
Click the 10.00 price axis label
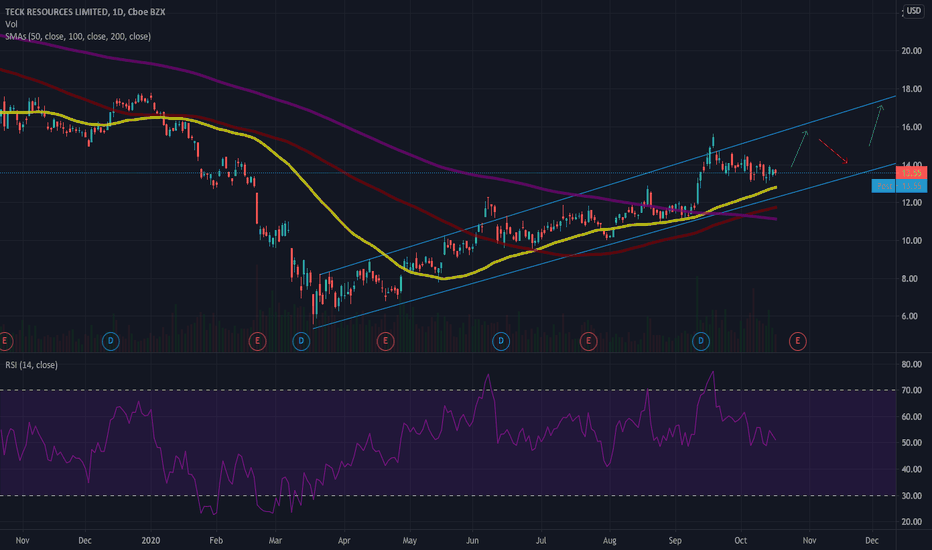point(911,241)
